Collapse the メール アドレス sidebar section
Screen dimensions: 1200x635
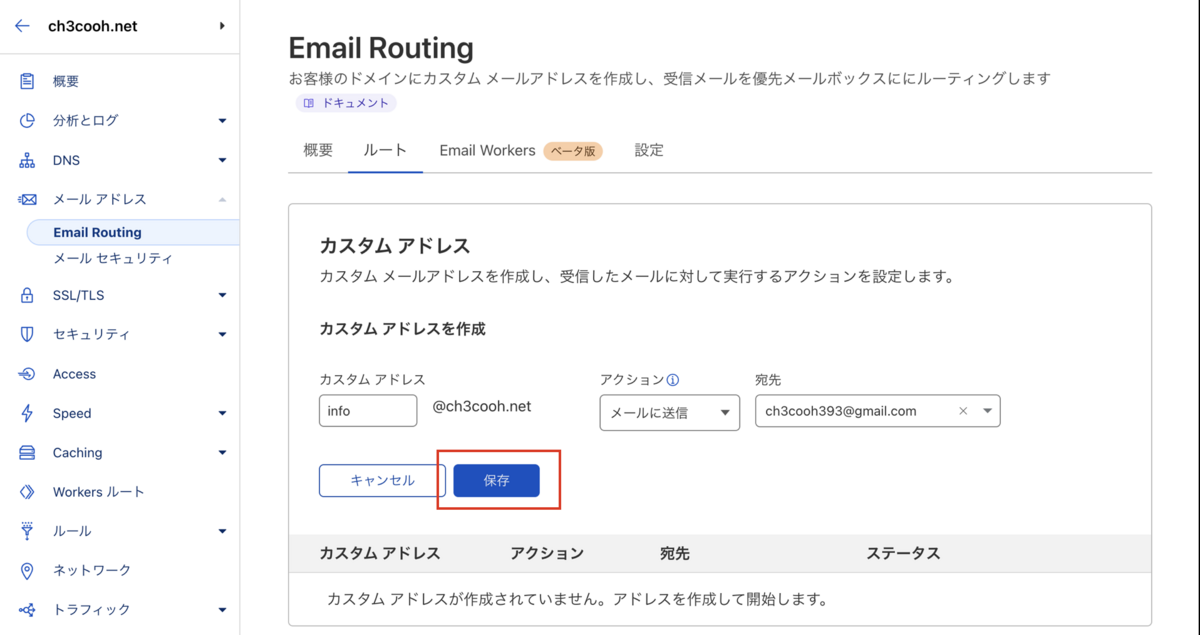222,200
